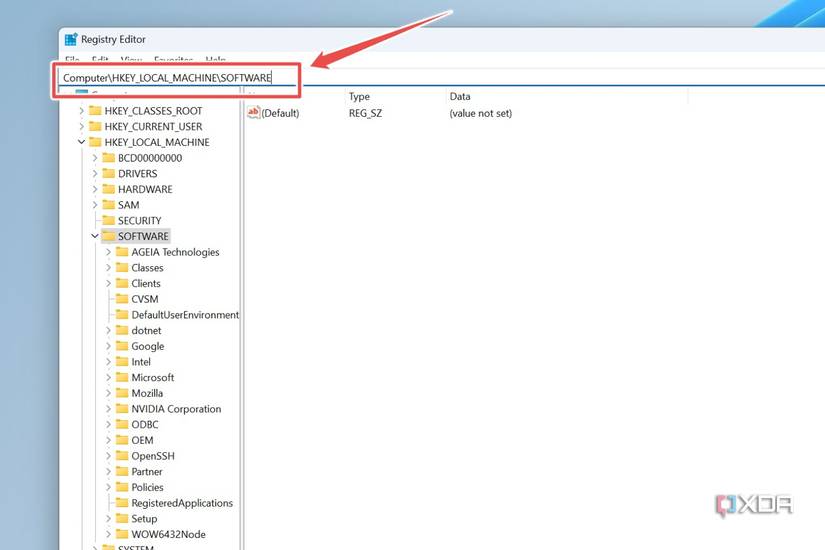
Task: Select the Policies key
Action: 147,487
